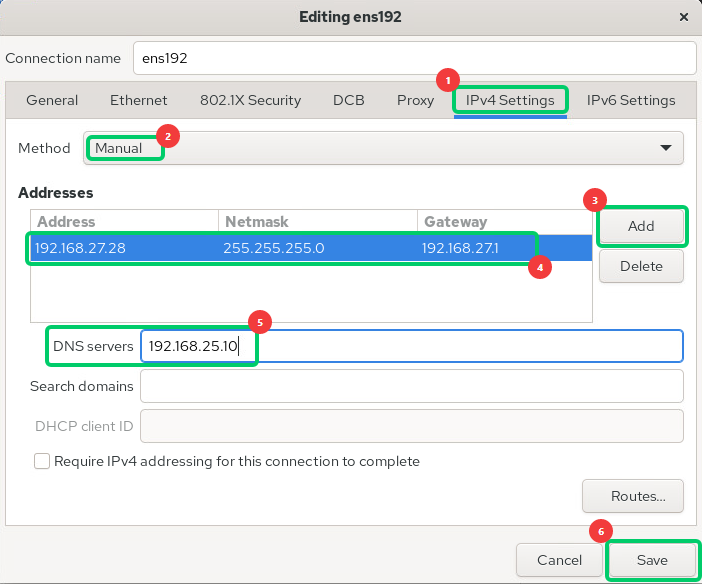Close the Editing ens192 dialog
This screenshot has height=584, width=702.
(x=683, y=17)
